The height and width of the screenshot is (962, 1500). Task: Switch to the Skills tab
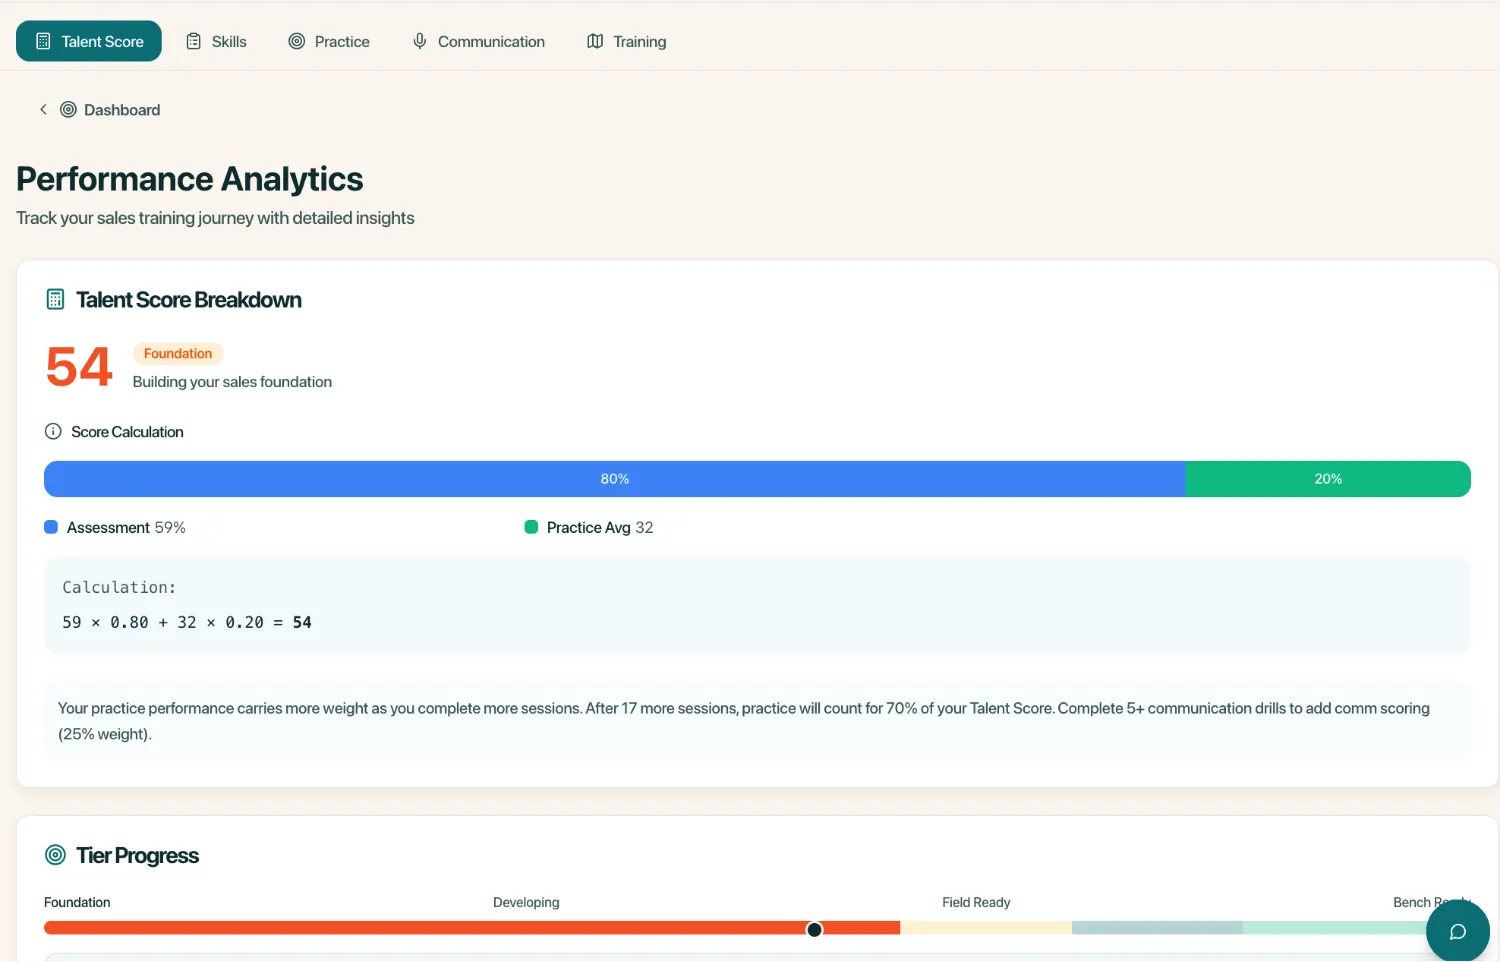[x=217, y=41]
